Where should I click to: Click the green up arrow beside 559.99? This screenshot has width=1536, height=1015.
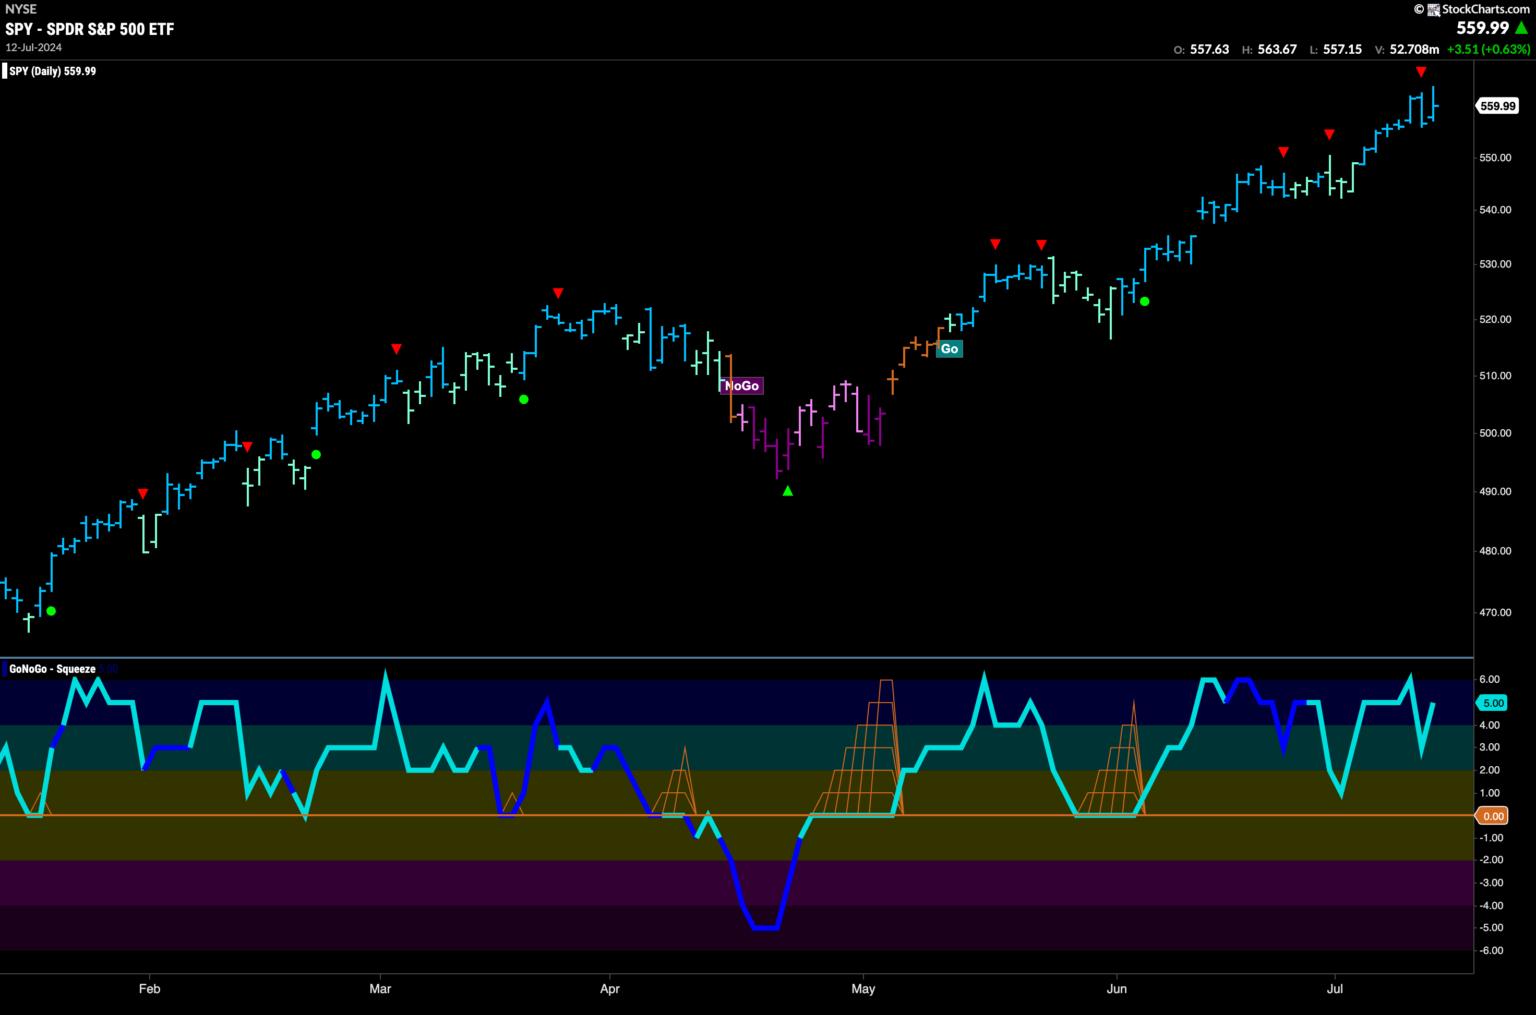(x=1521, y=28)
